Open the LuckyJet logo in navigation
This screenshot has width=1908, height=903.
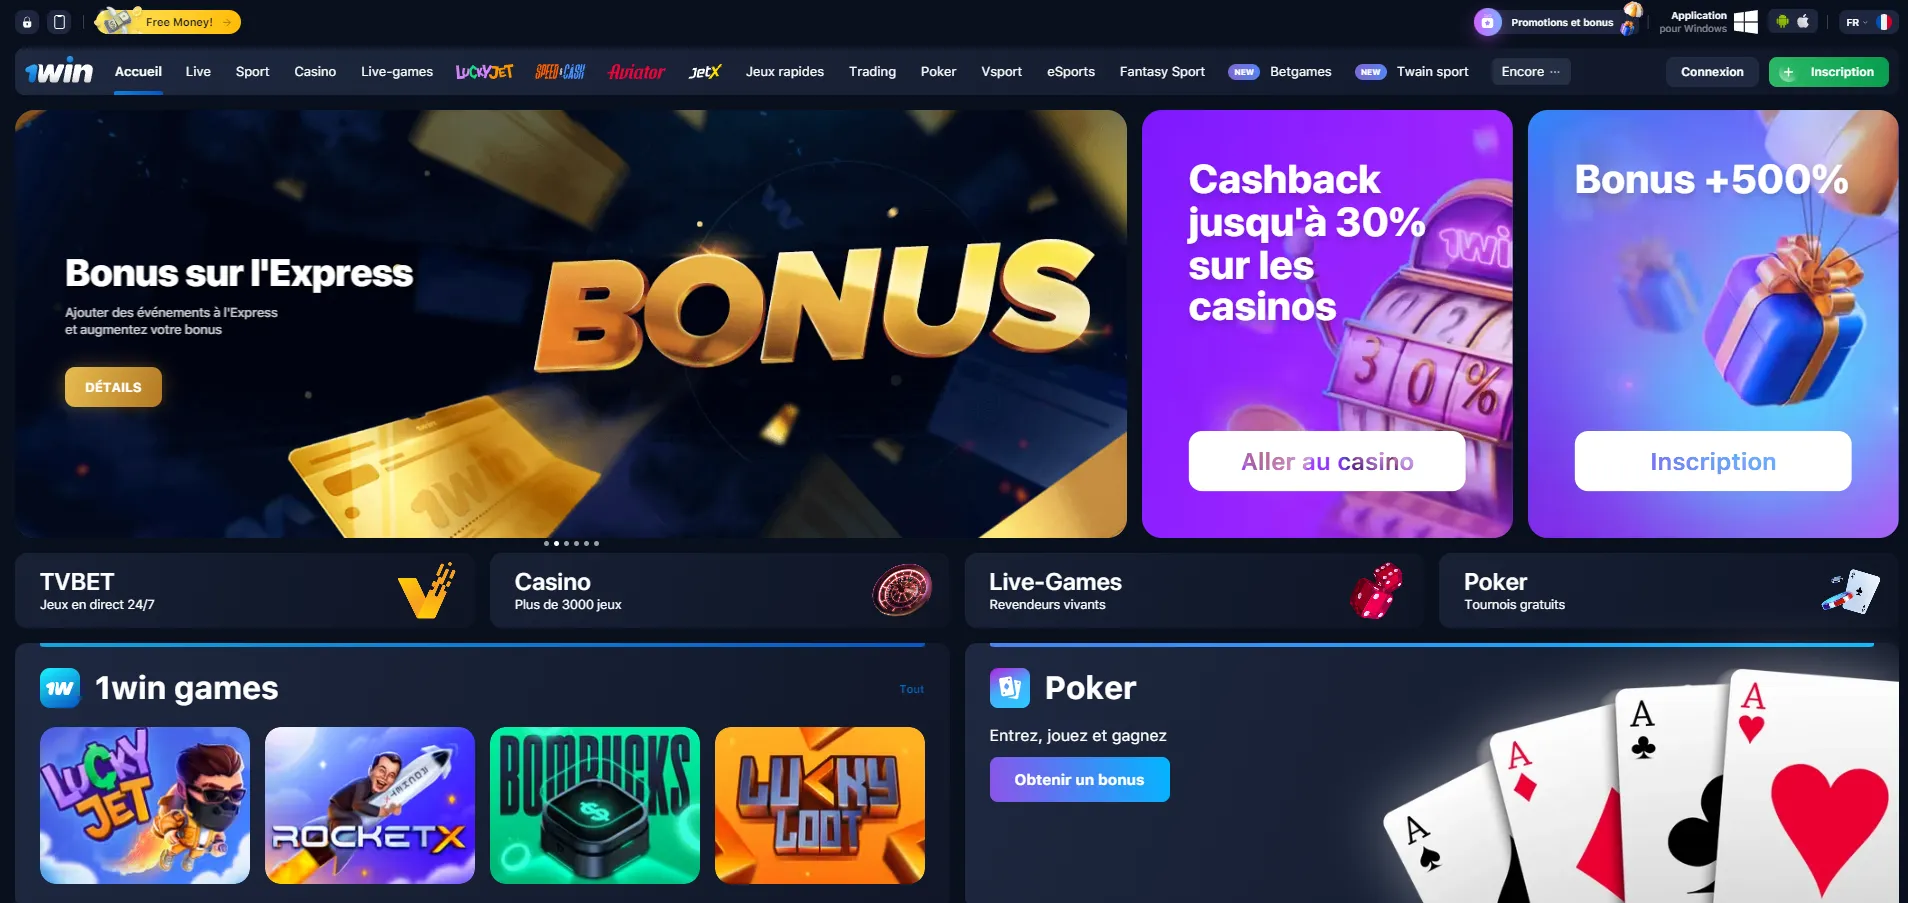pos(484,72)
